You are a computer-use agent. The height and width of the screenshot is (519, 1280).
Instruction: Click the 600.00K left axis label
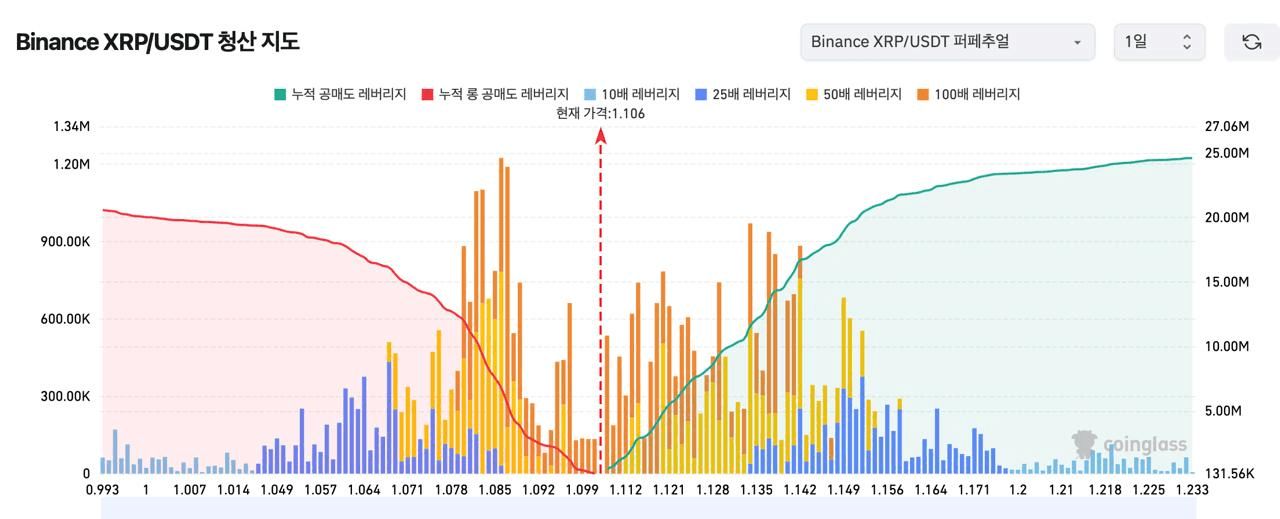coord(66,319)
